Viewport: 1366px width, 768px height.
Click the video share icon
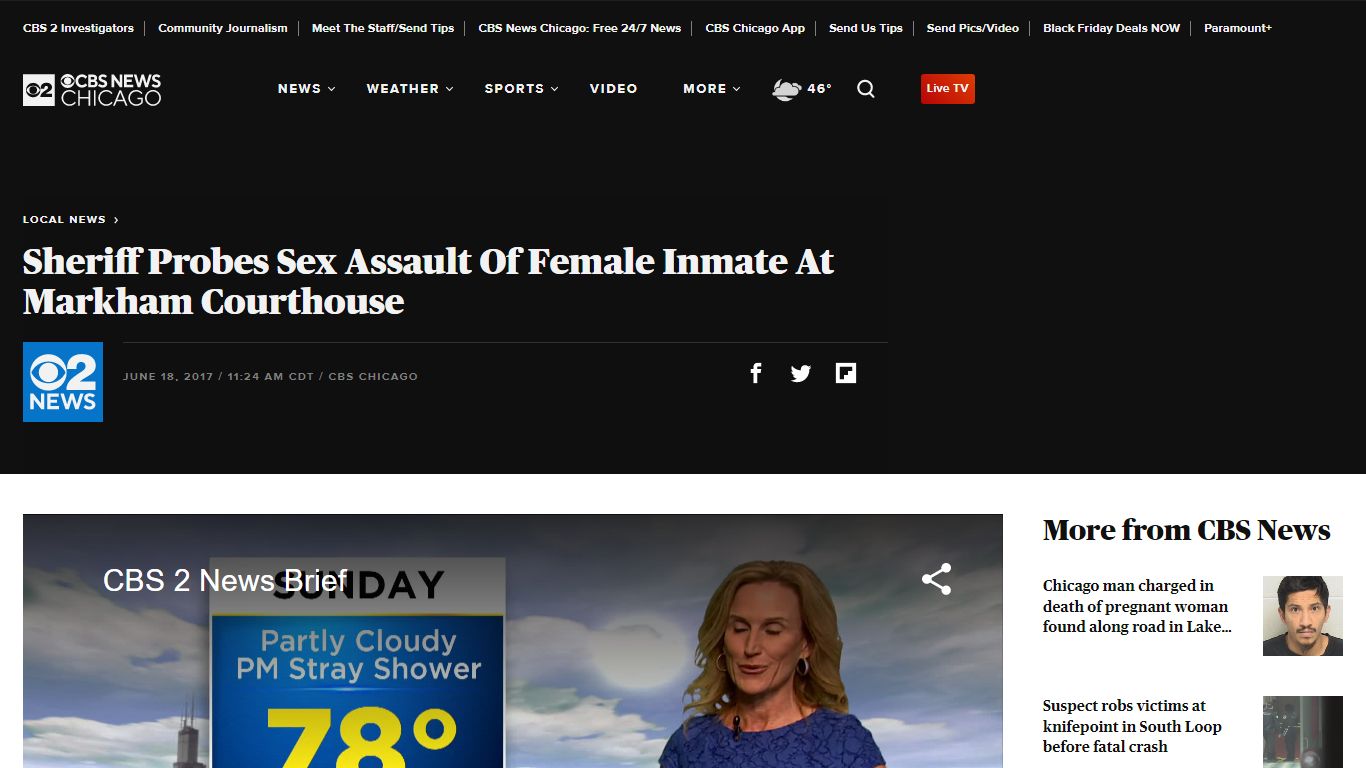click(936, 579)
